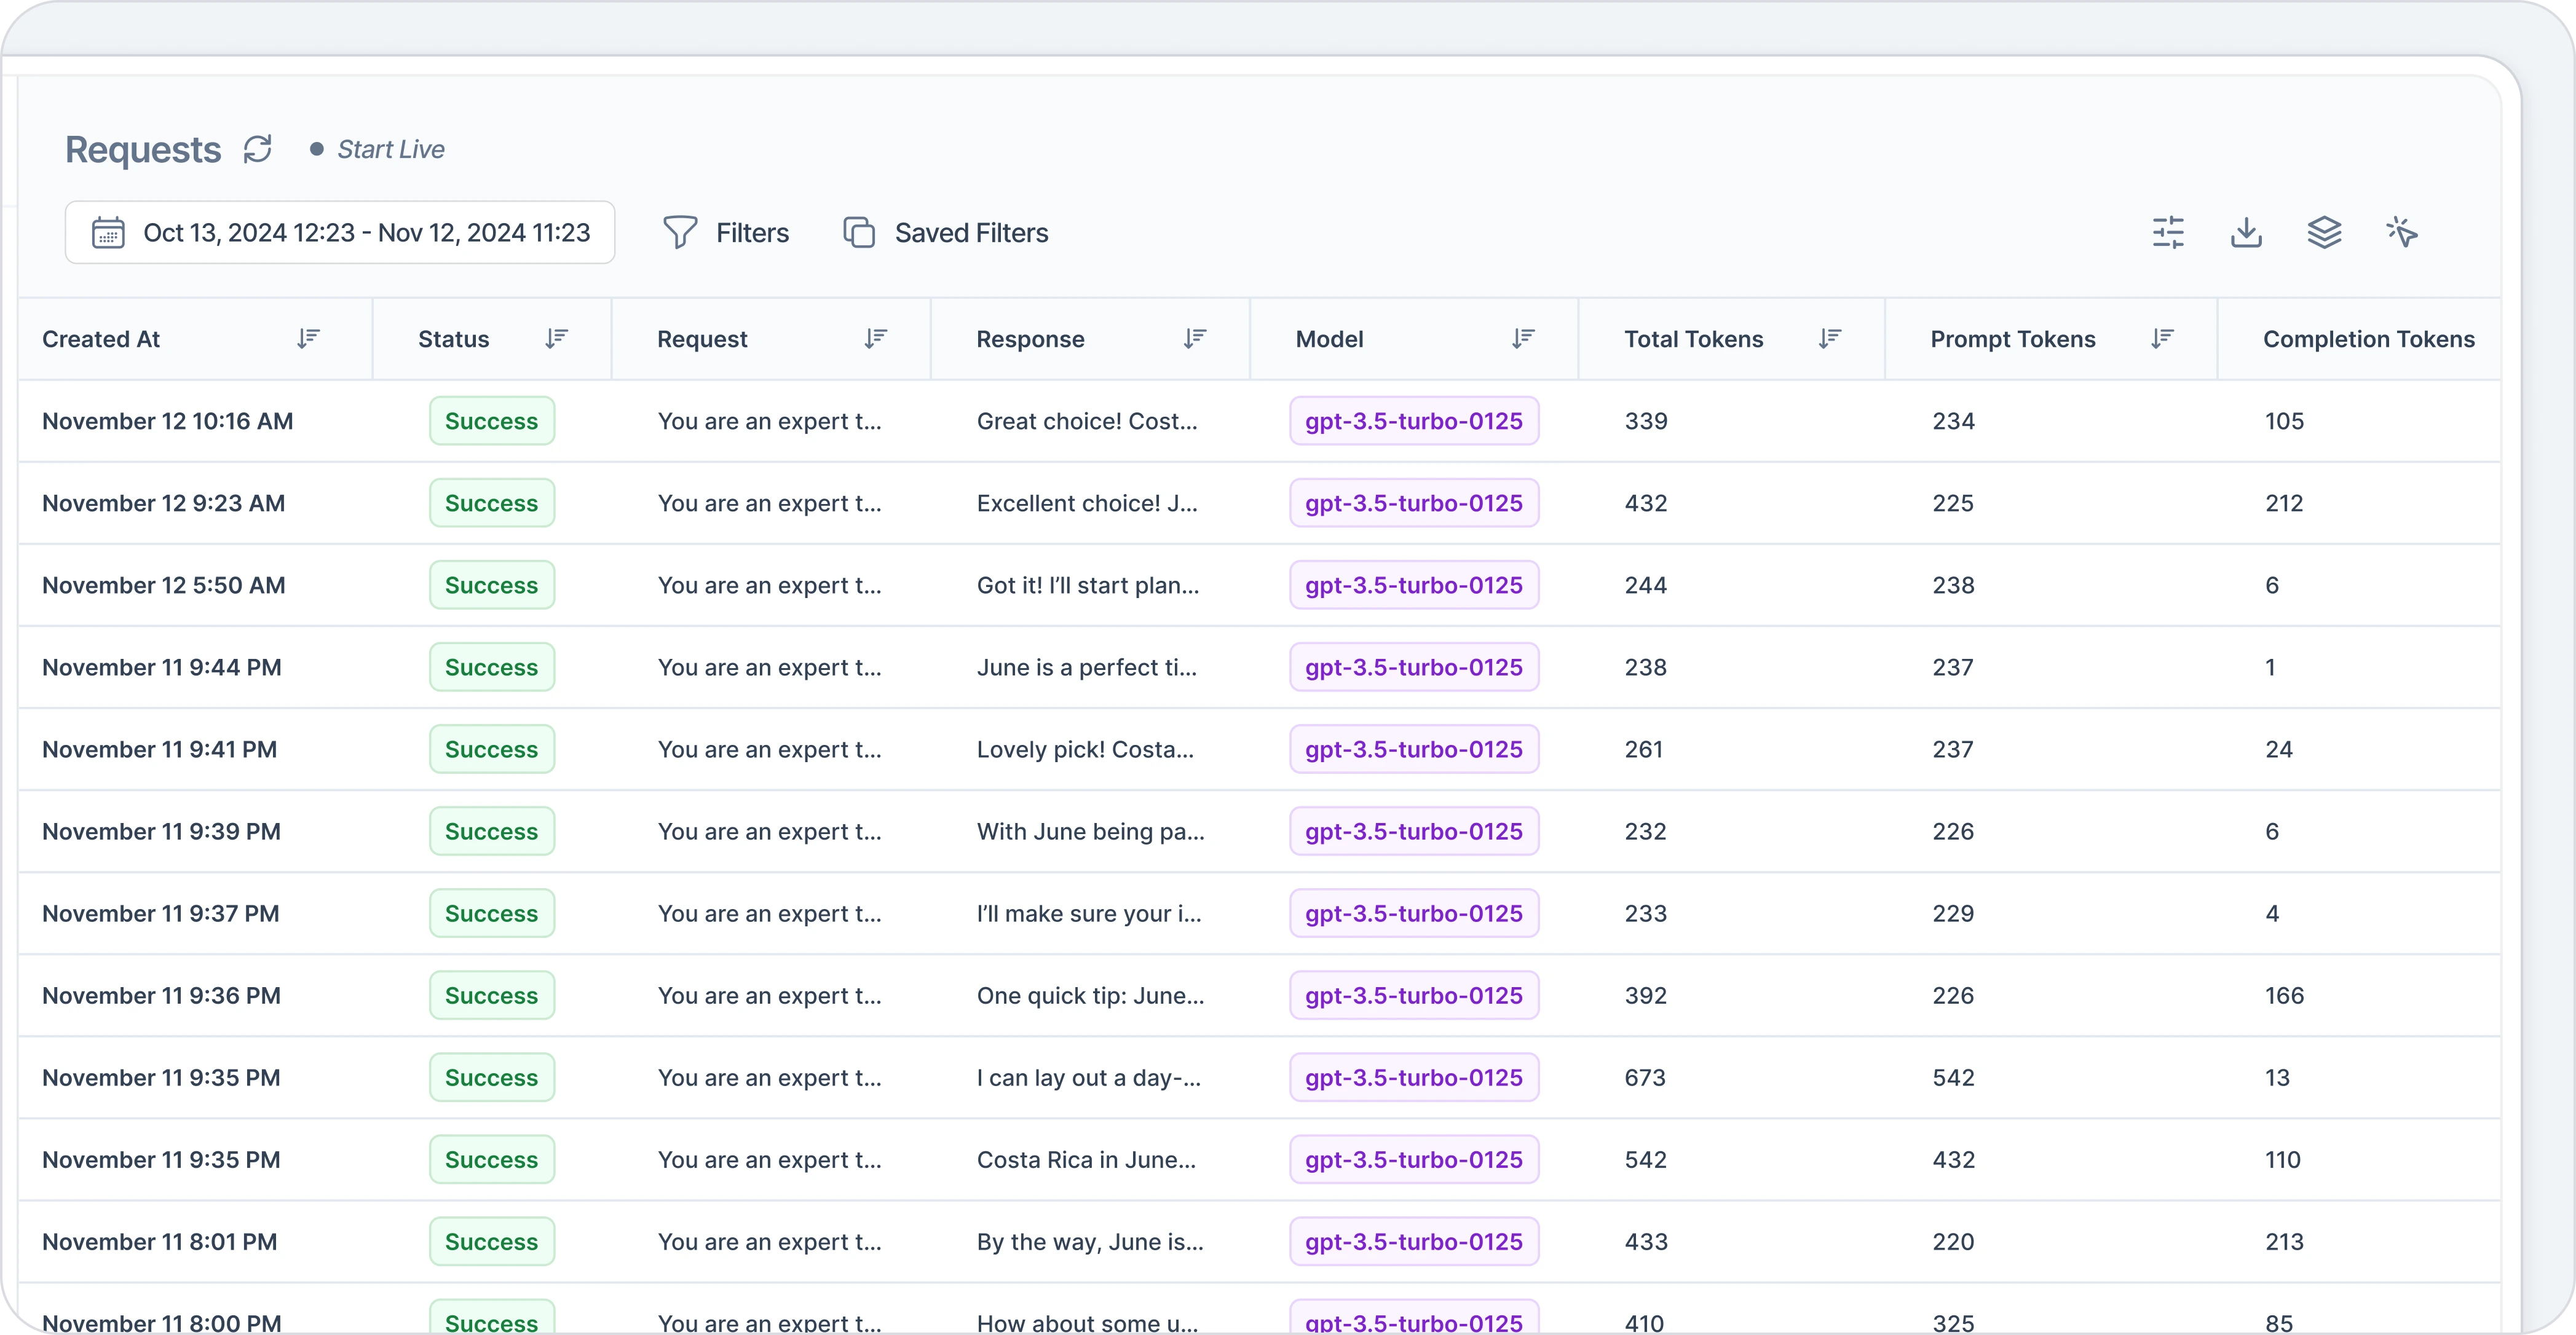
Task: Click request text in 9:44 PM row
Action: [x=769, y=667]
